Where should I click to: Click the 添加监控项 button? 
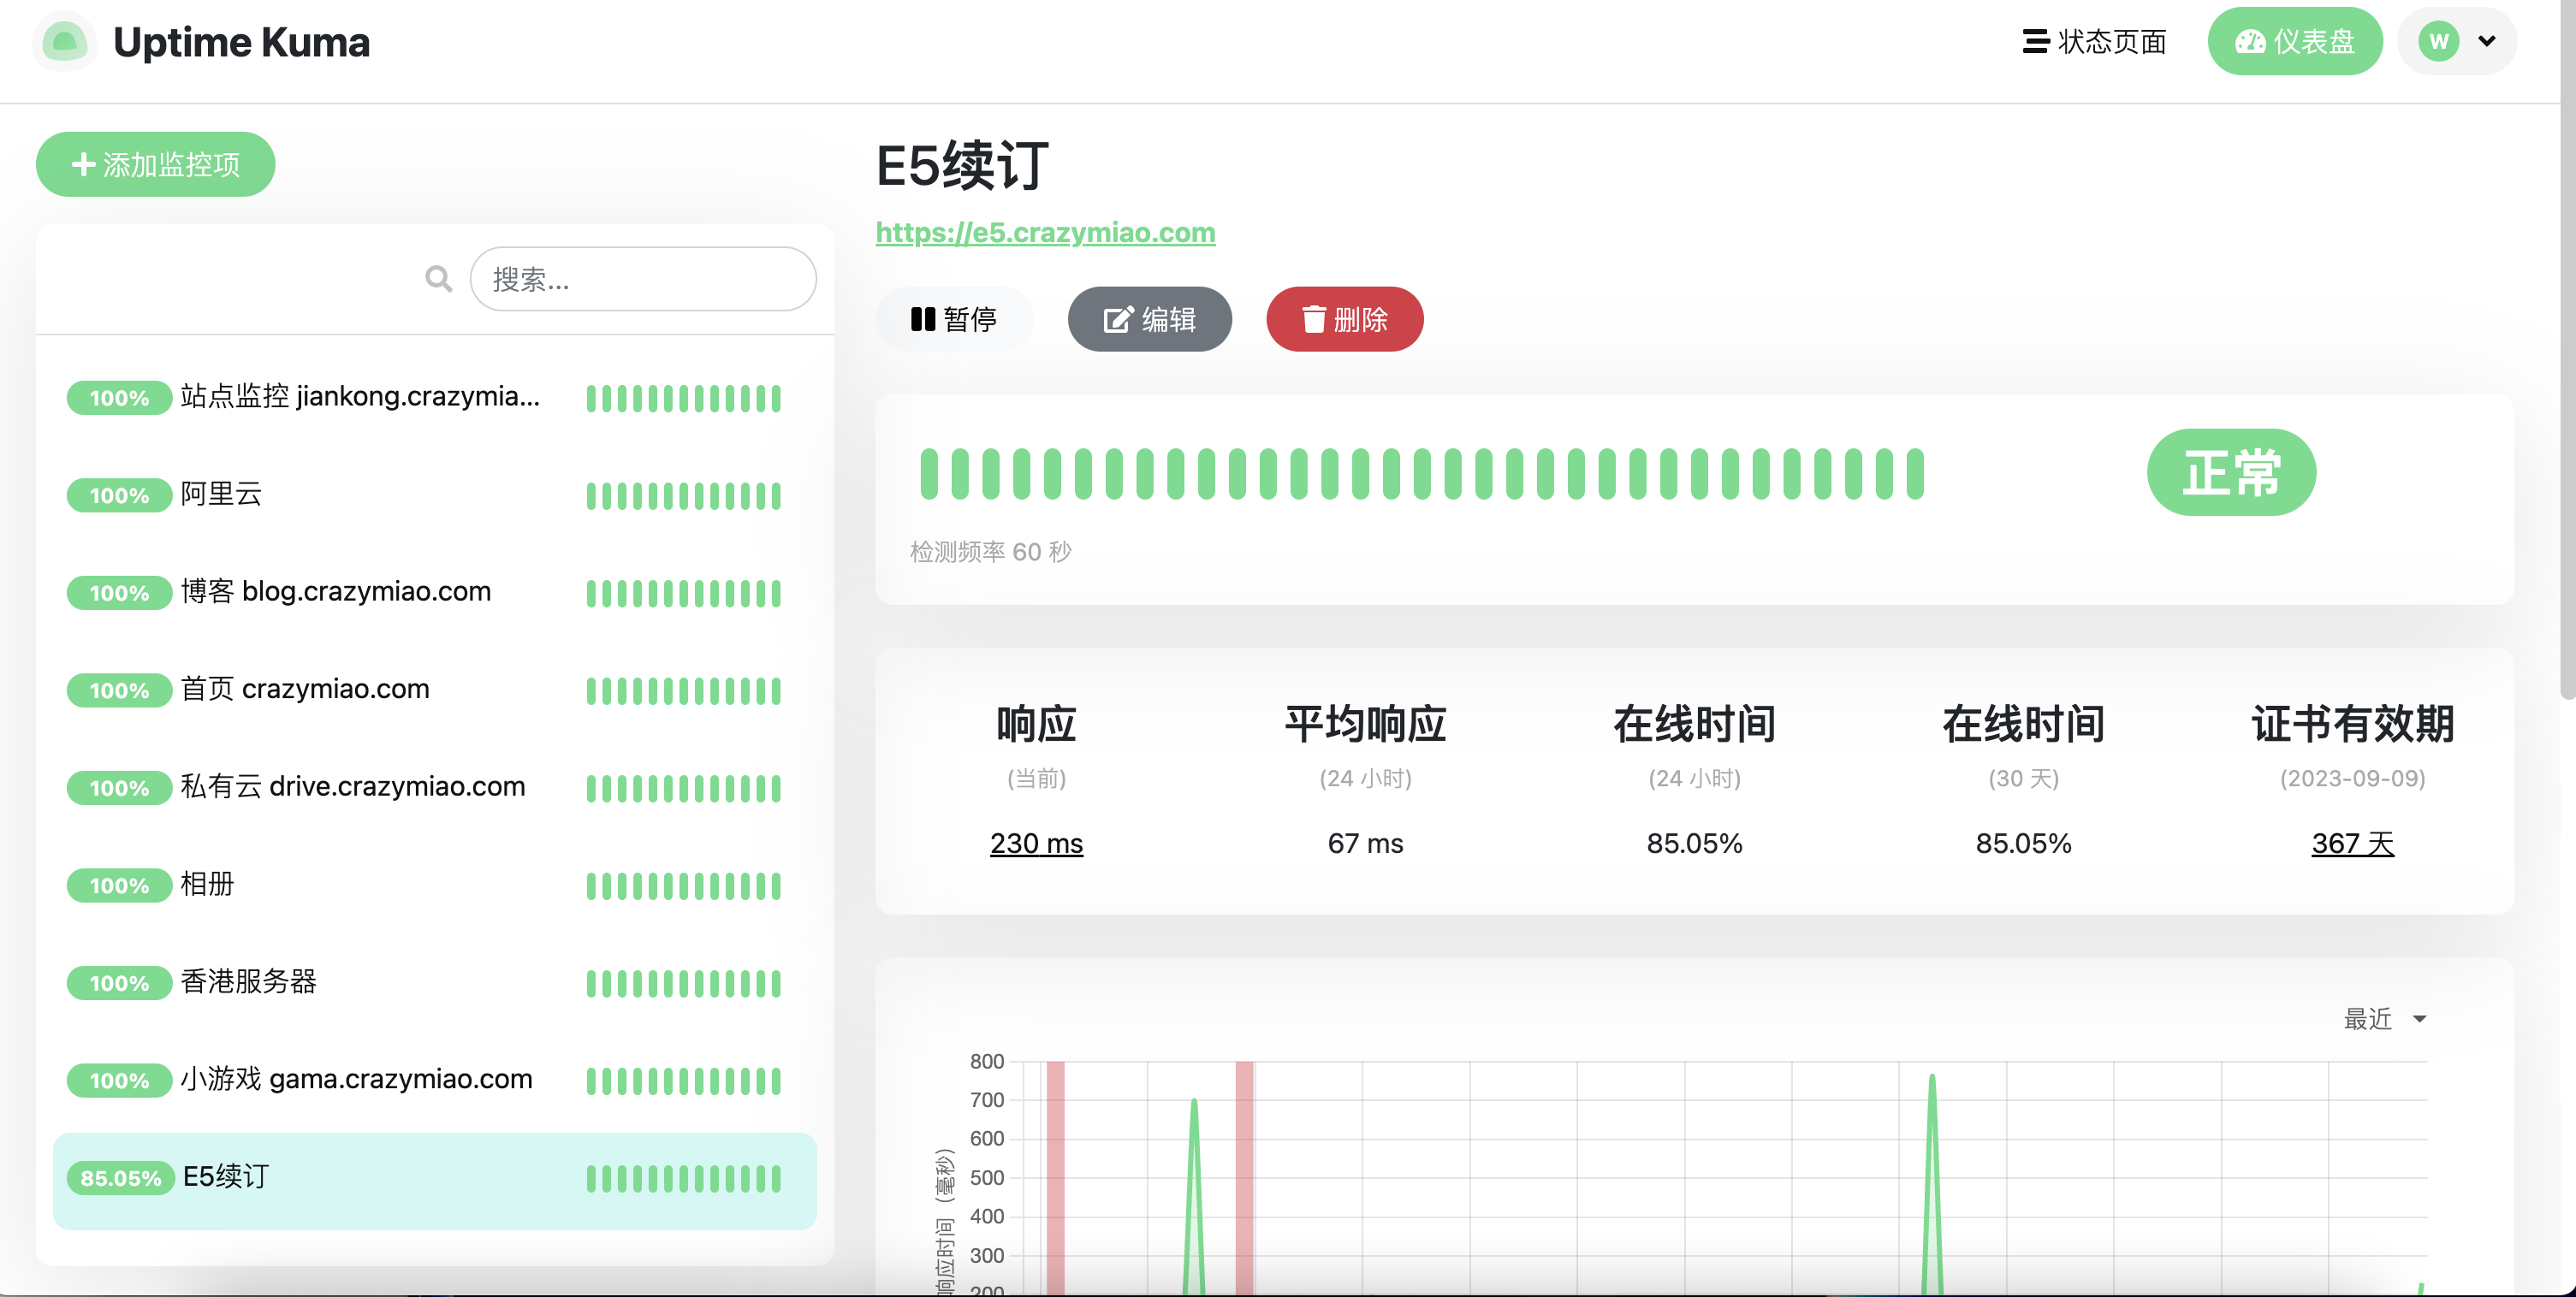156,164
